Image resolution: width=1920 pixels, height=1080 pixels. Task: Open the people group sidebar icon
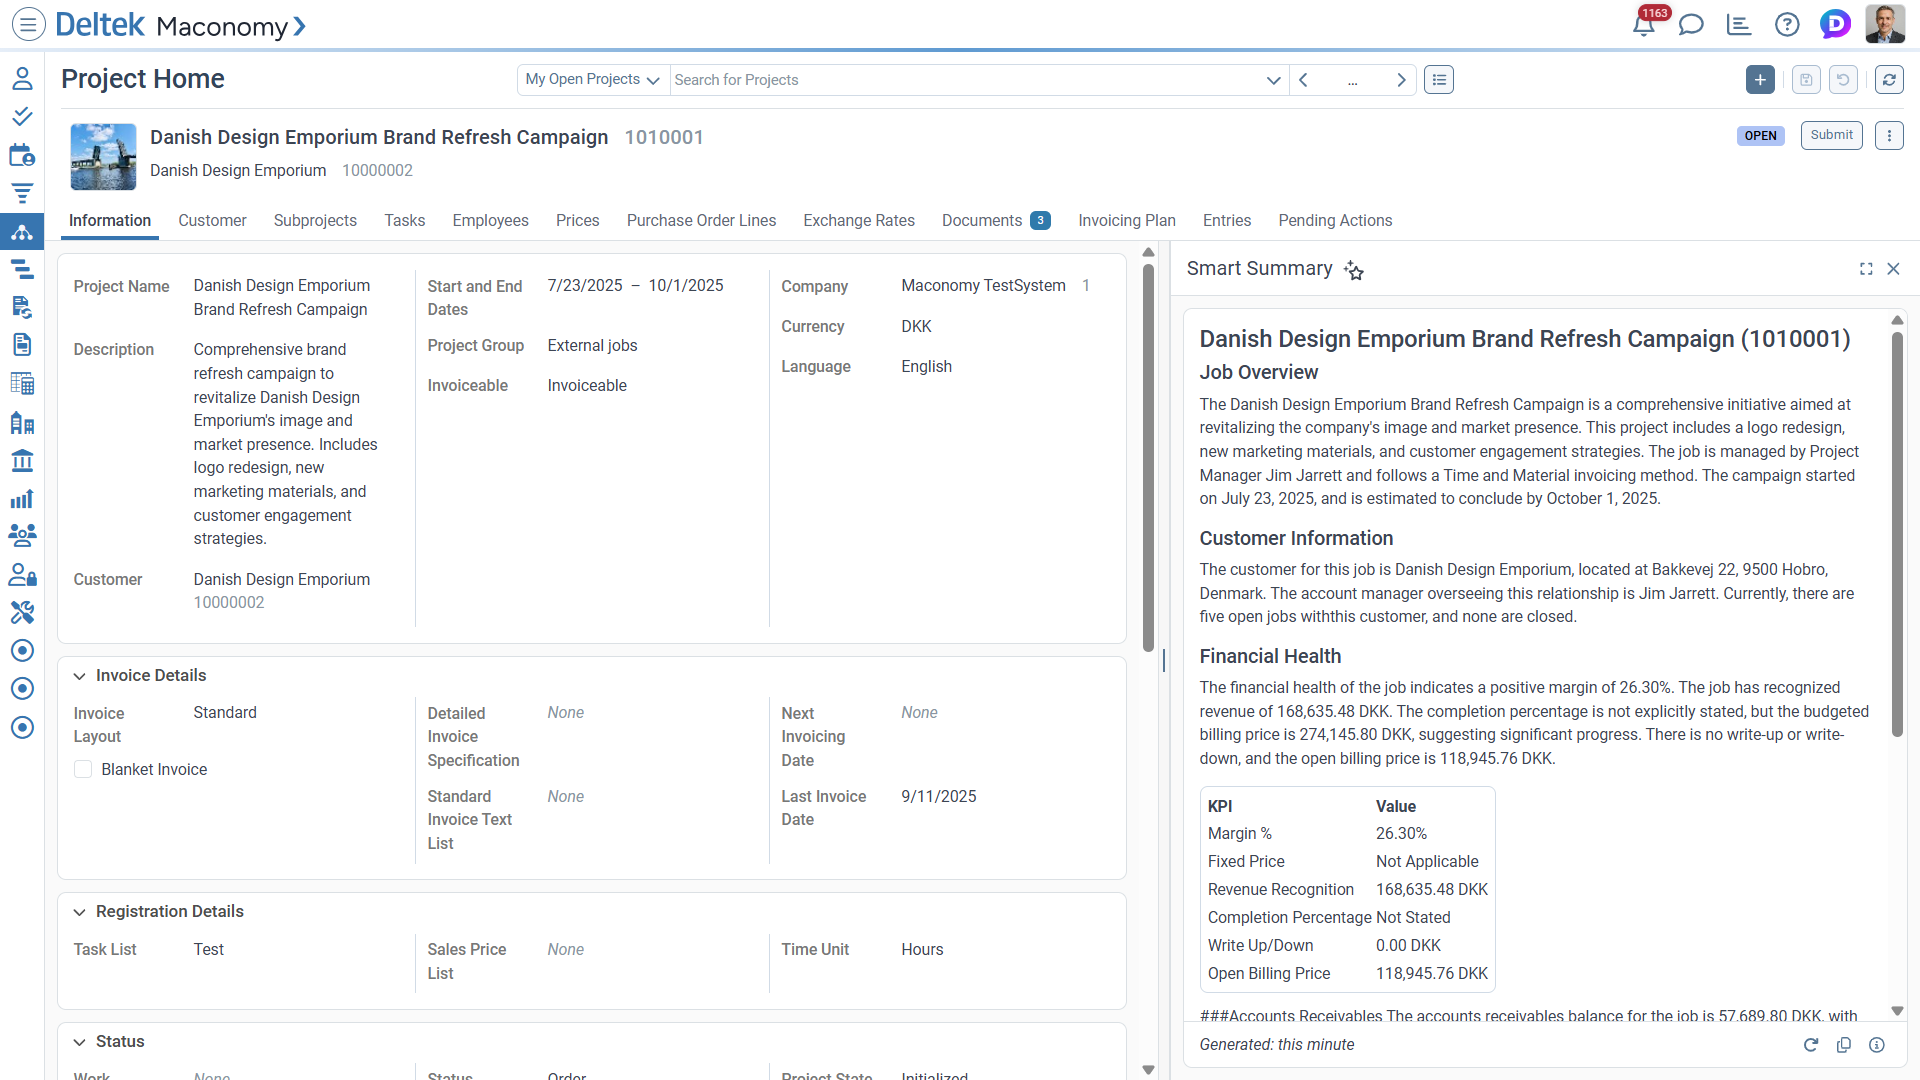pyautogui.click(x=22, y=536)
